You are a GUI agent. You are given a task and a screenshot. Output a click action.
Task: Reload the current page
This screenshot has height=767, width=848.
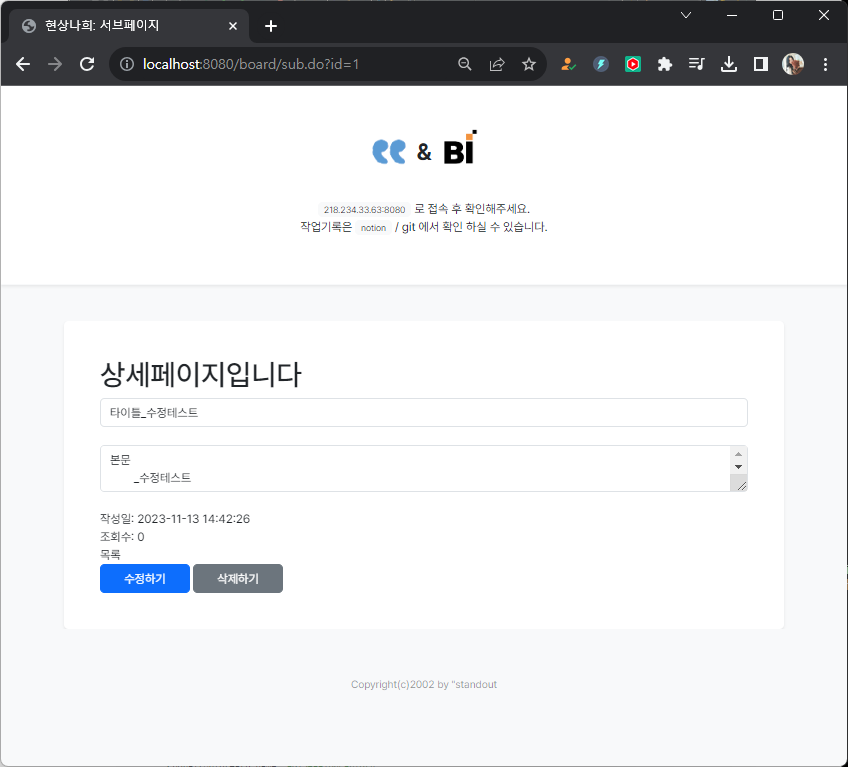tap(87, 64)
